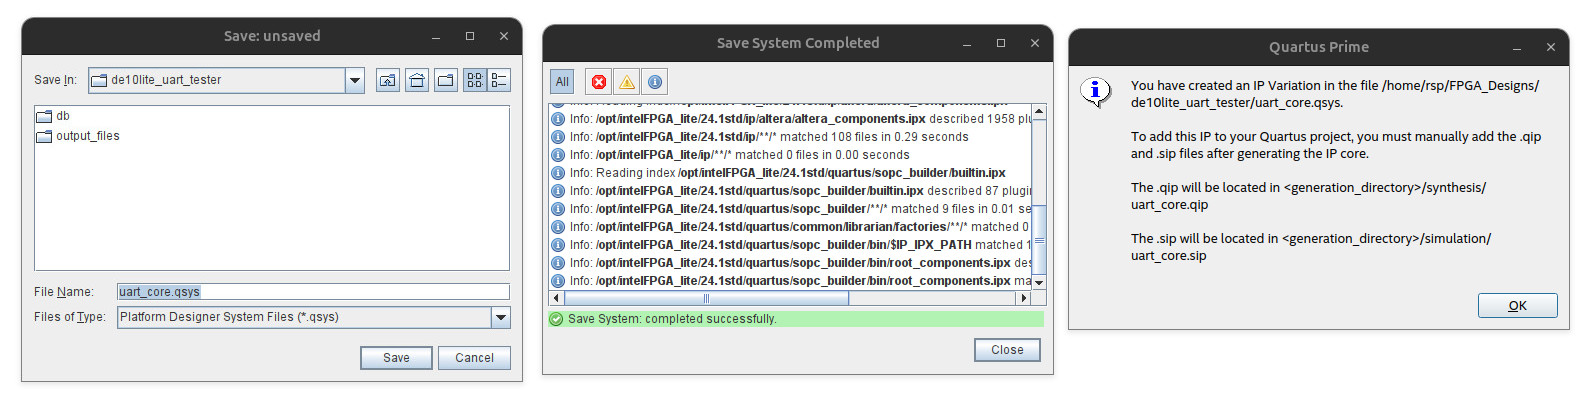The image size is (1582, 413).
Task: Filter messages to show errors only
Action: coord(598,82)
